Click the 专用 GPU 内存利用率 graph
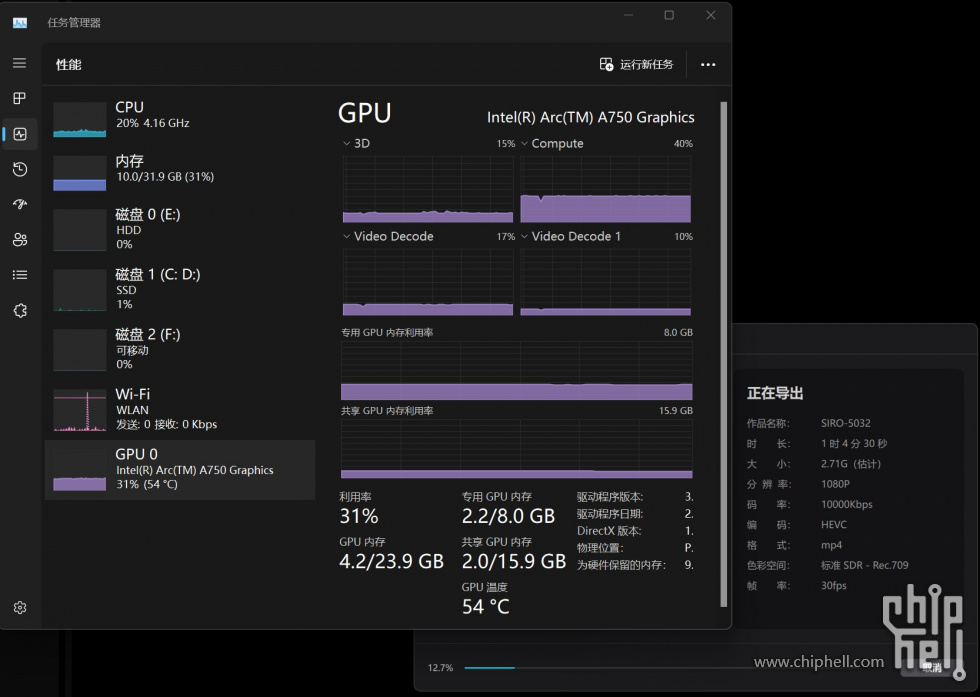 pyautogui.click(x=517, y=371)
